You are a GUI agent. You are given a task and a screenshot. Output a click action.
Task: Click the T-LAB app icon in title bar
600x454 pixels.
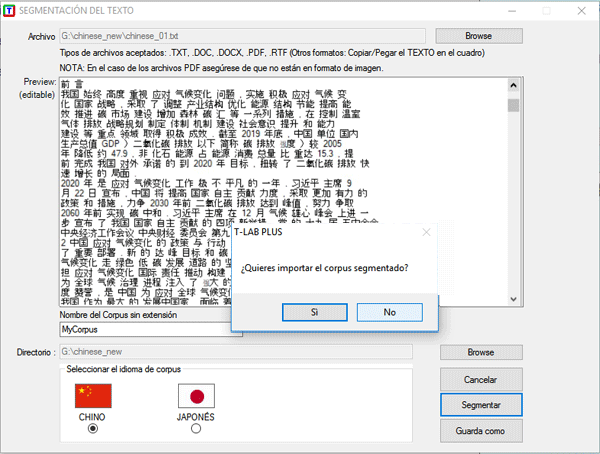pos(10,8)
